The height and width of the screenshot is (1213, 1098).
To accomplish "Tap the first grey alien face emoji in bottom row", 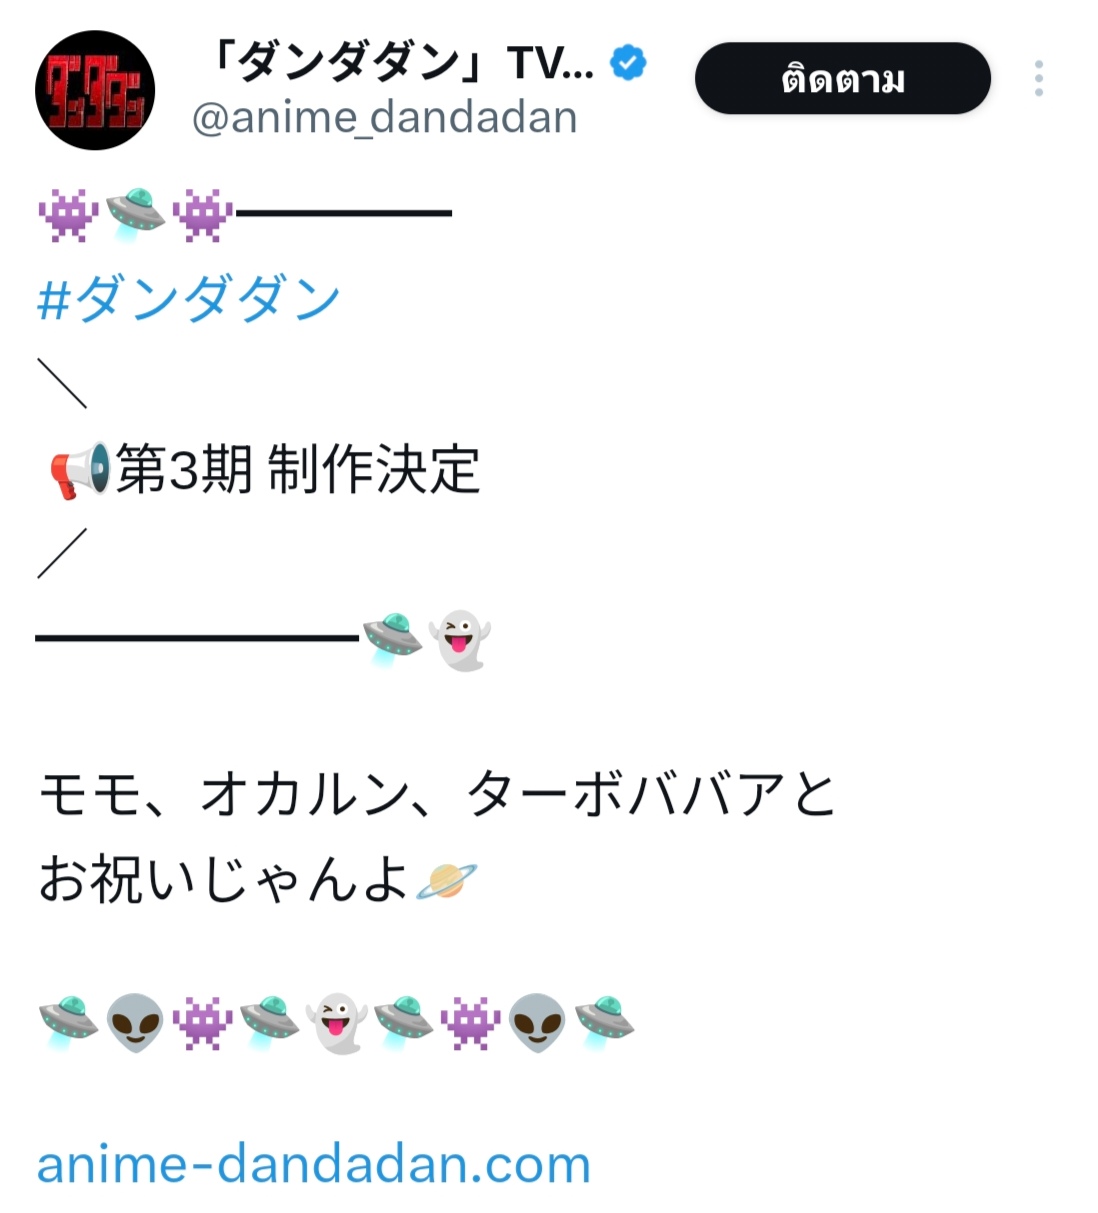I will coord(135,1022).
